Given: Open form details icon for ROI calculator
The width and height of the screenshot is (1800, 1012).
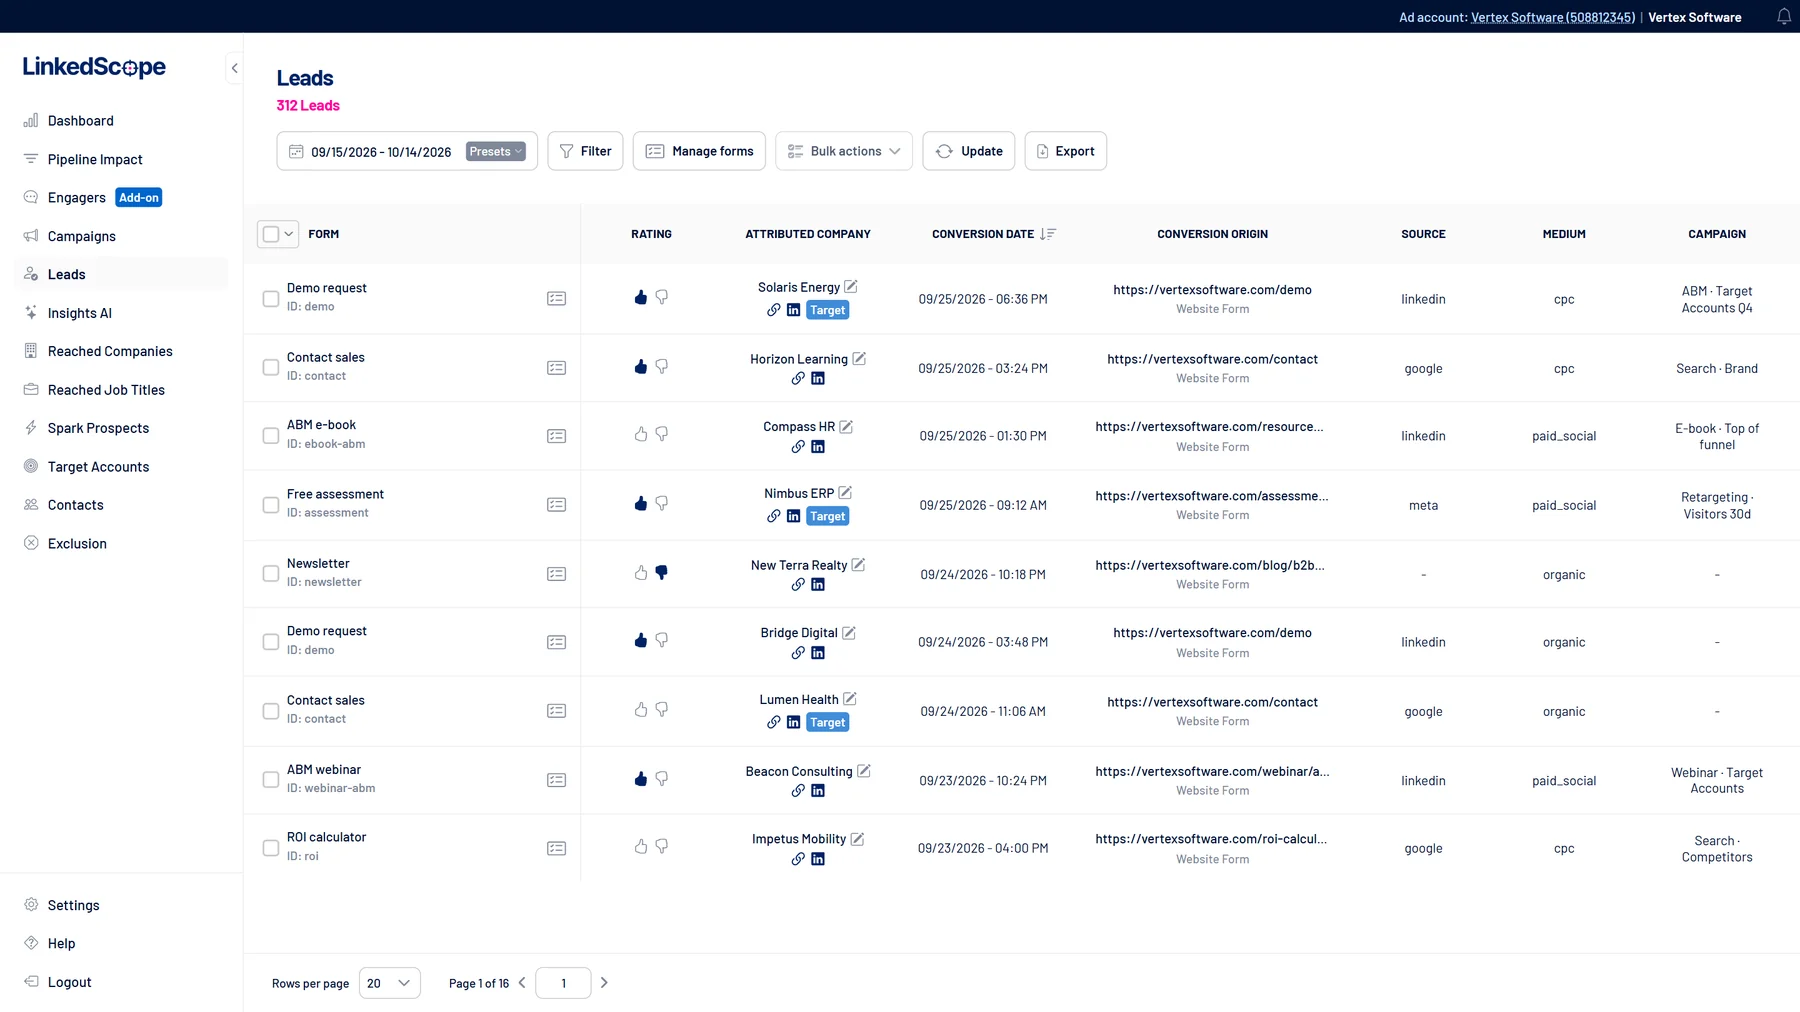Looking at the screenshot, I should coord(557,848).
